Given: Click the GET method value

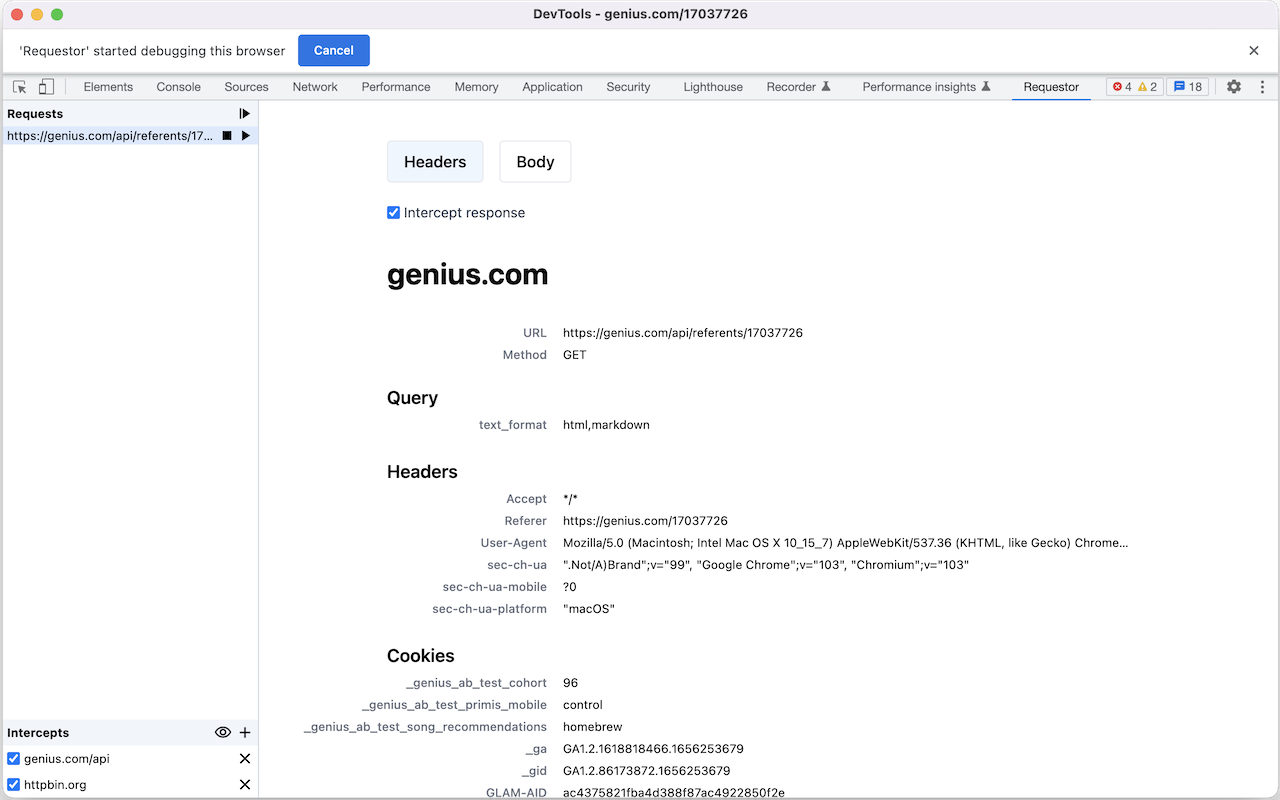Looking at the screenshot, I should [x=575, y=355].
